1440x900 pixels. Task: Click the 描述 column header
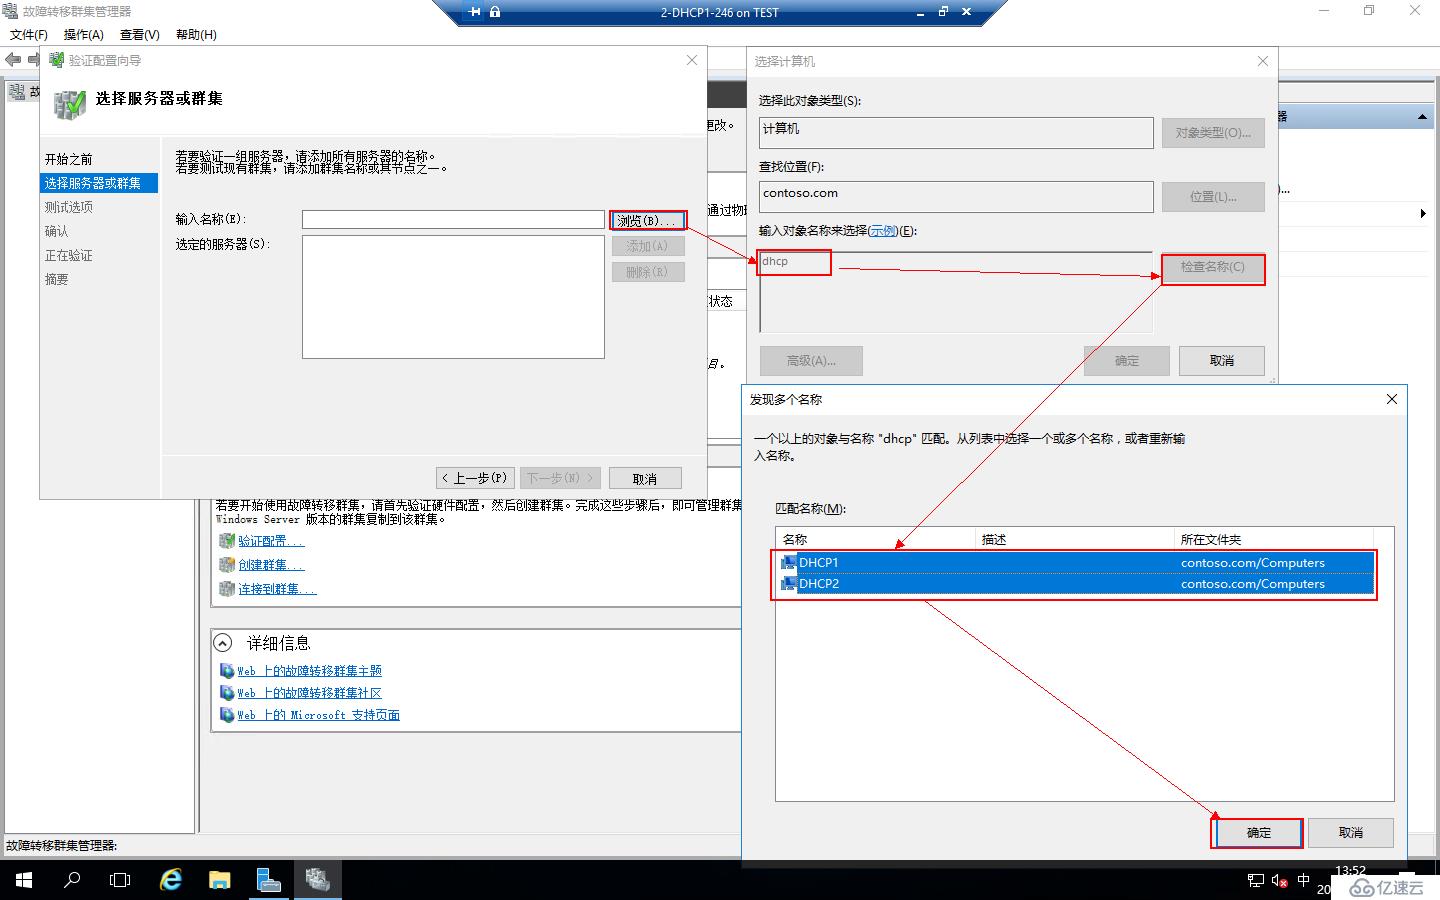pos(1074,539)
